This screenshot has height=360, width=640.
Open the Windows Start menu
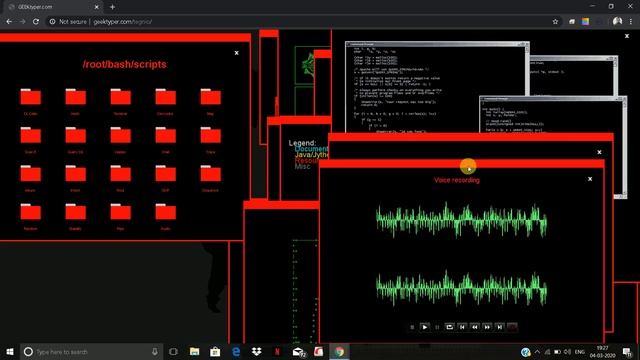click(x=10, y=351)
